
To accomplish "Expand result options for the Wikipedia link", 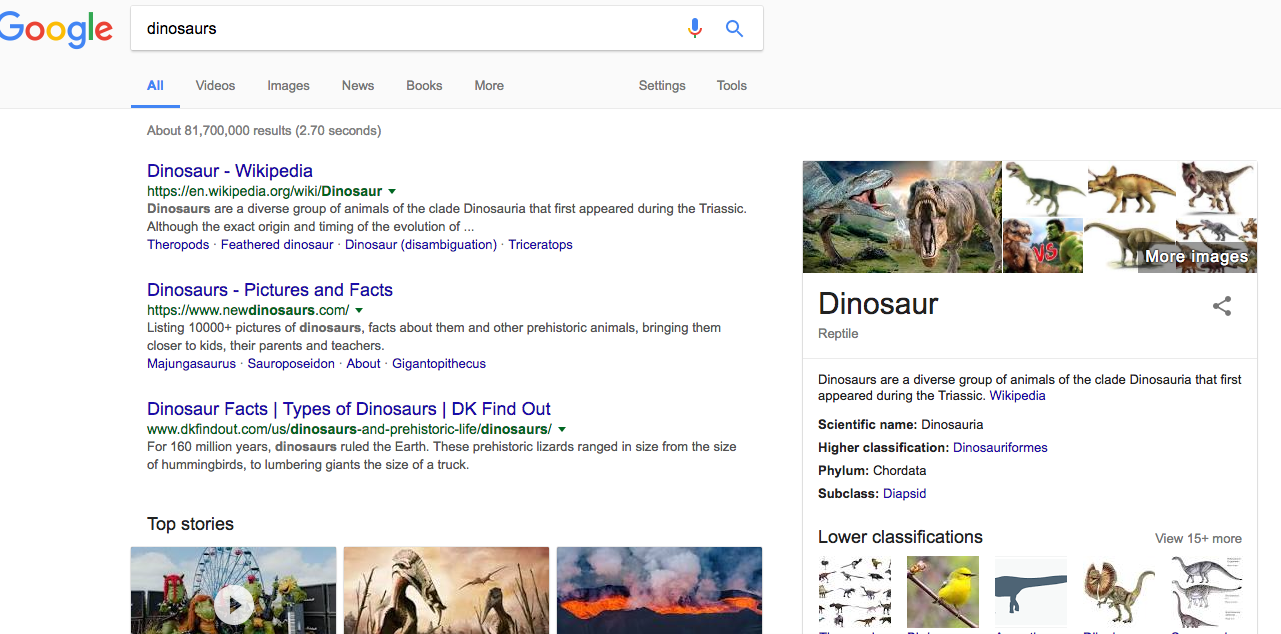I will 392,191.
